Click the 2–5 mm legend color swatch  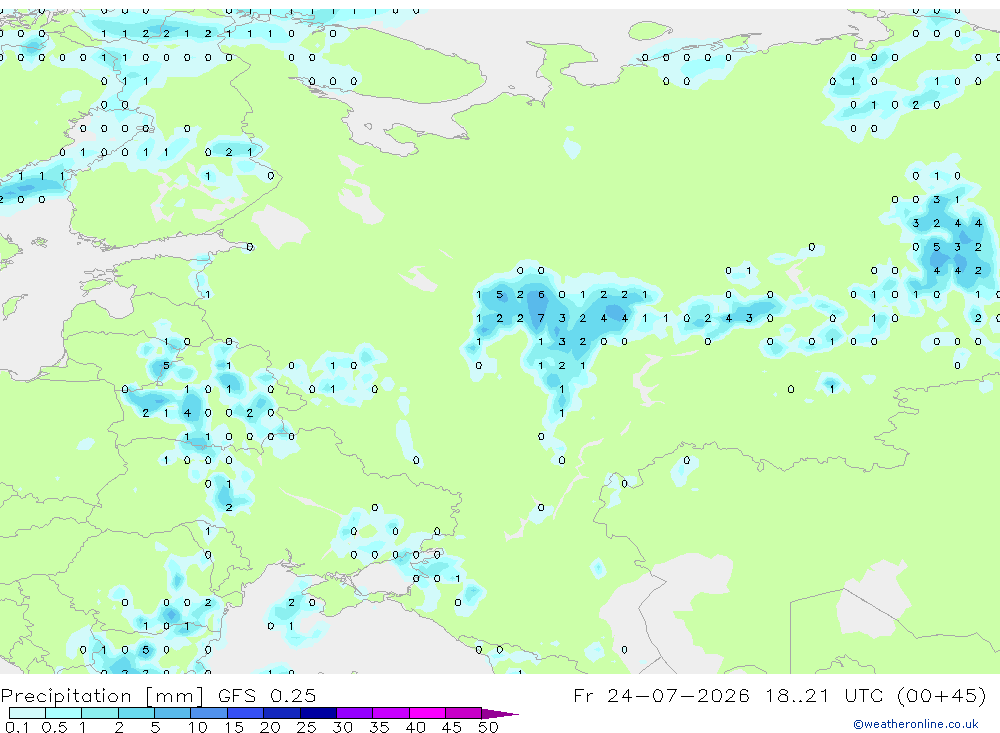coord(136,713)
